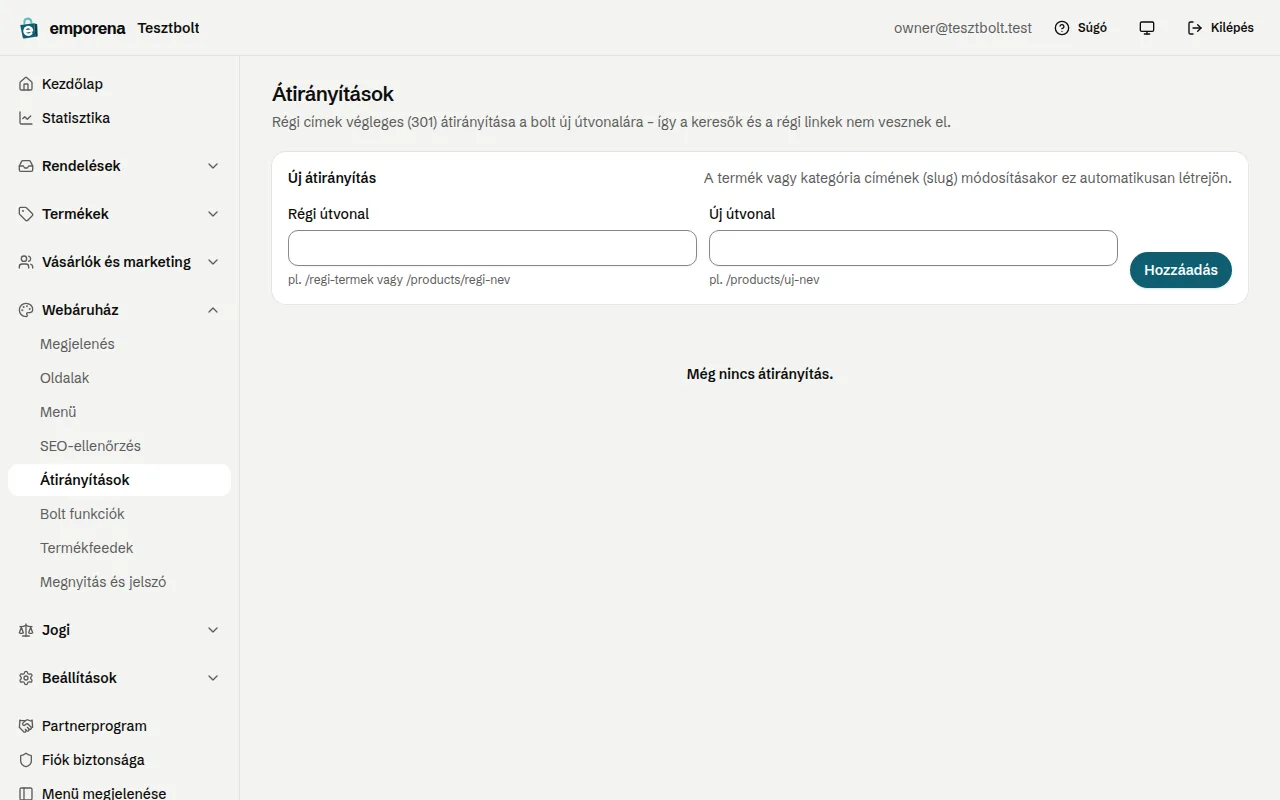1280x800 pixels.
Task: Click the Kezdőlap home icon
Action: click(26, 84)
